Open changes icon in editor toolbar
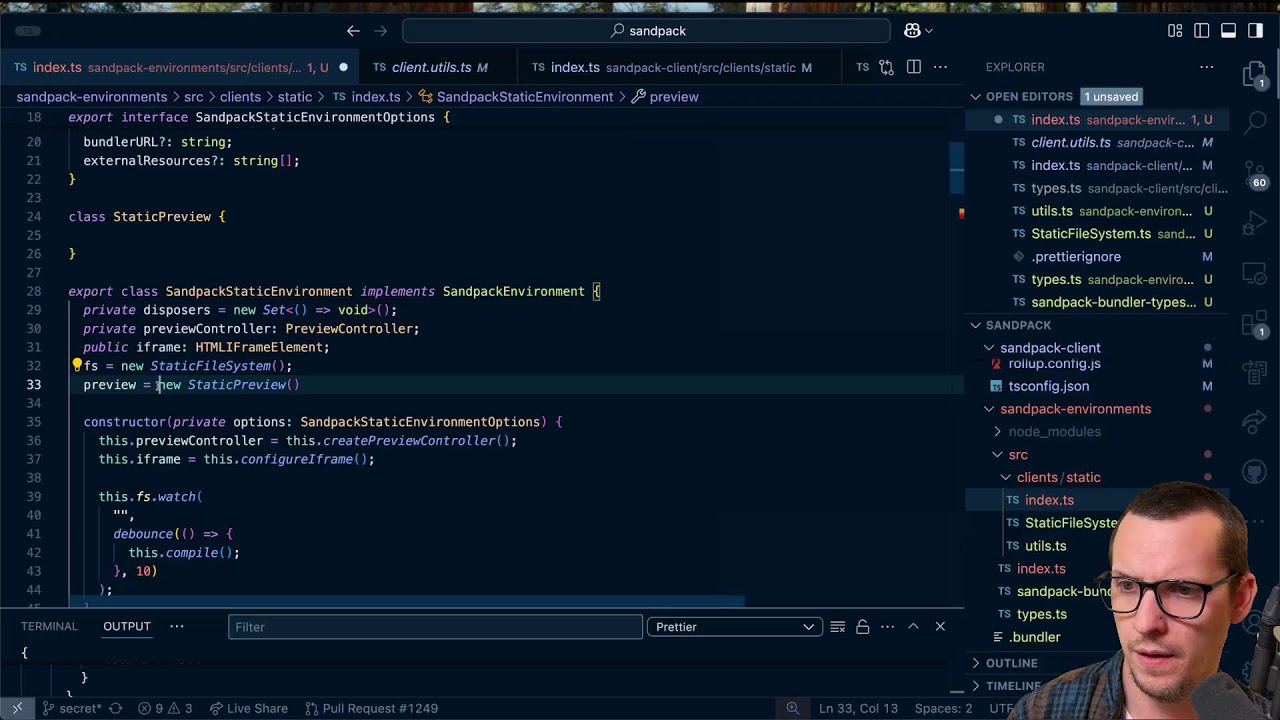Image resolution: width=1280 pixels, height=720 pixels. tap(886, 67)
